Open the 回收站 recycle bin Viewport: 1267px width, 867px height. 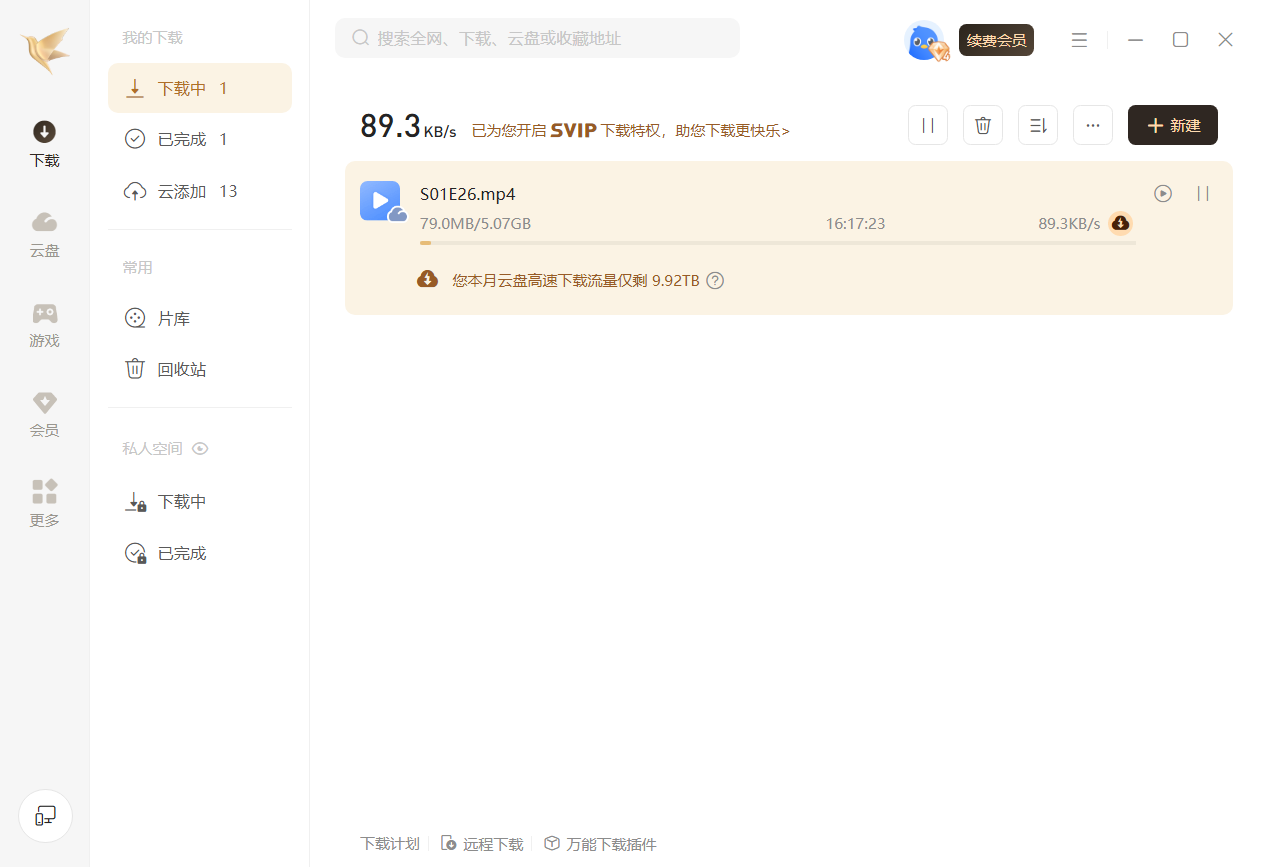tap(183, 368)
